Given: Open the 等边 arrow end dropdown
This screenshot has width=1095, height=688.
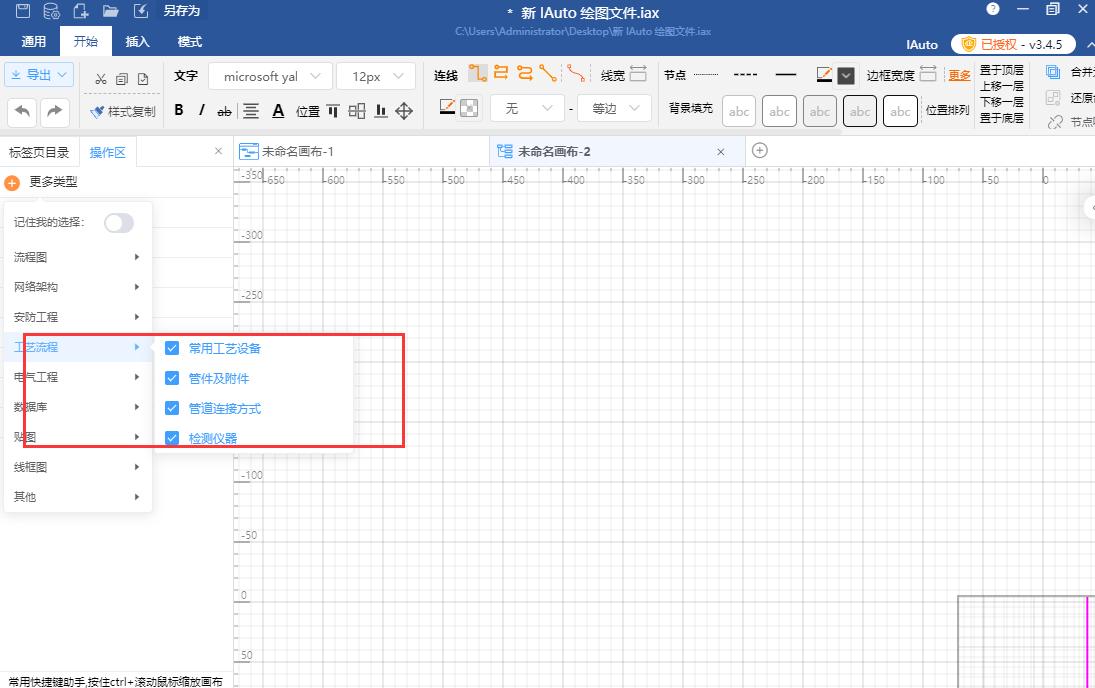Looking at the screenshot, I should point(615,108).
